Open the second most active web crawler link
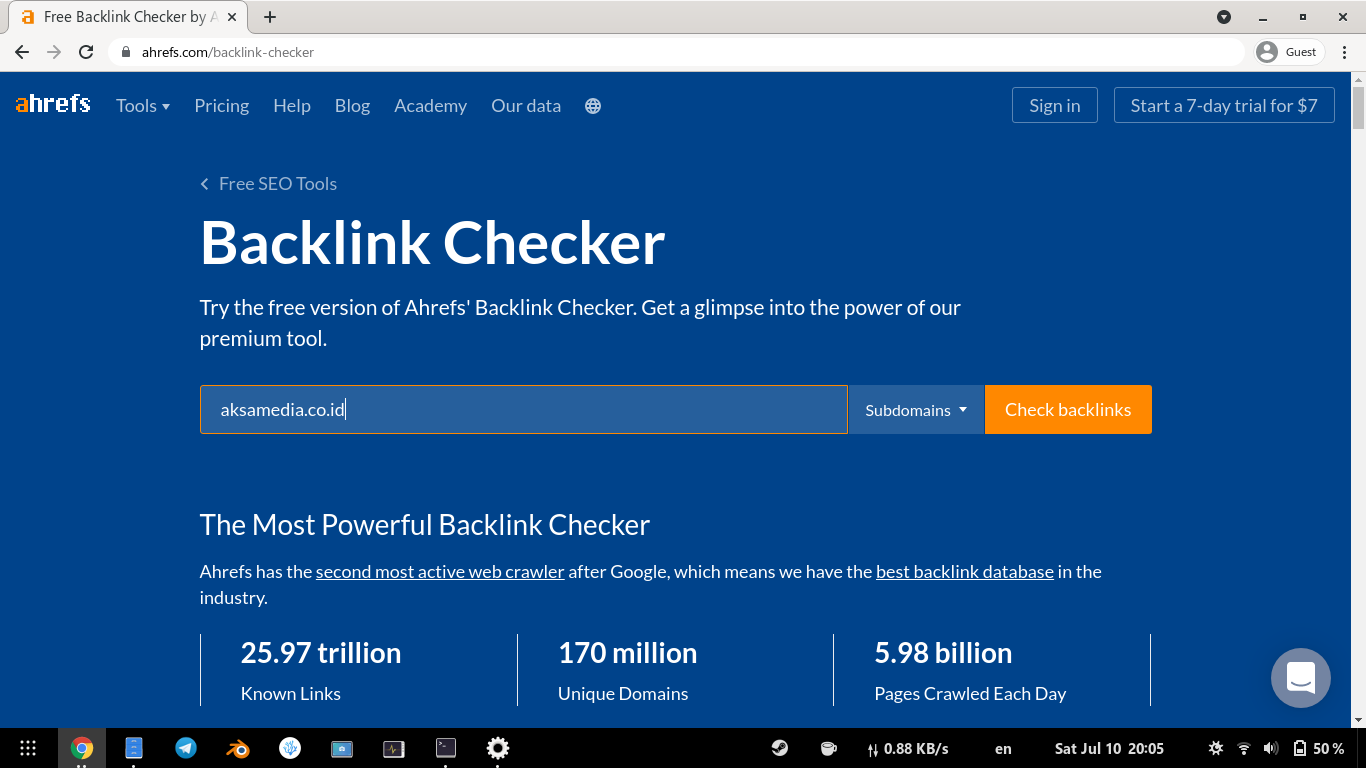Viewport: 1366px width, 768px height. [439, 571]
